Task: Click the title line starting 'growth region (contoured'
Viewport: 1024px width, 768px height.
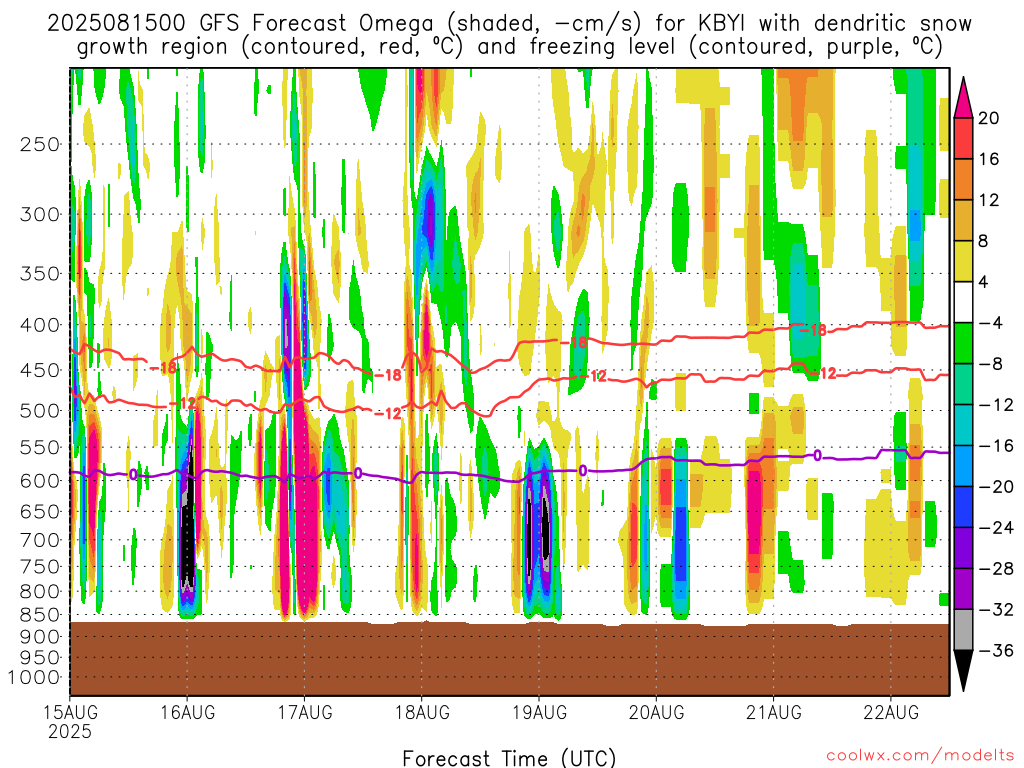Action: (x=509, y=47)
